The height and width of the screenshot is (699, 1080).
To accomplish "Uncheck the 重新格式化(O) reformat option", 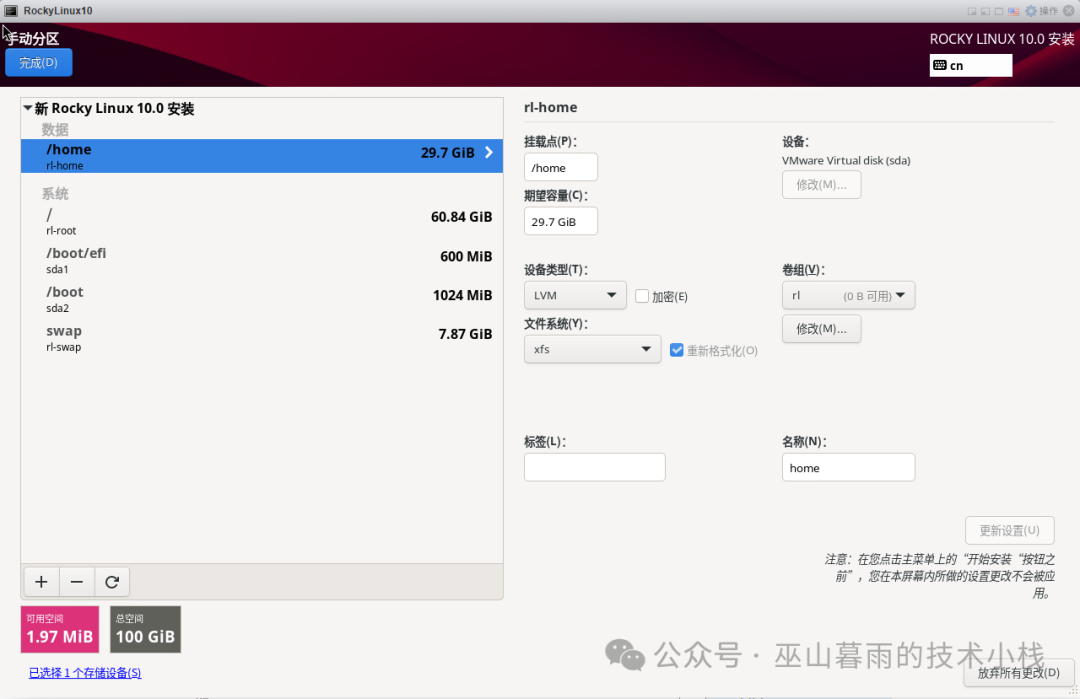I will pos(677,350).
